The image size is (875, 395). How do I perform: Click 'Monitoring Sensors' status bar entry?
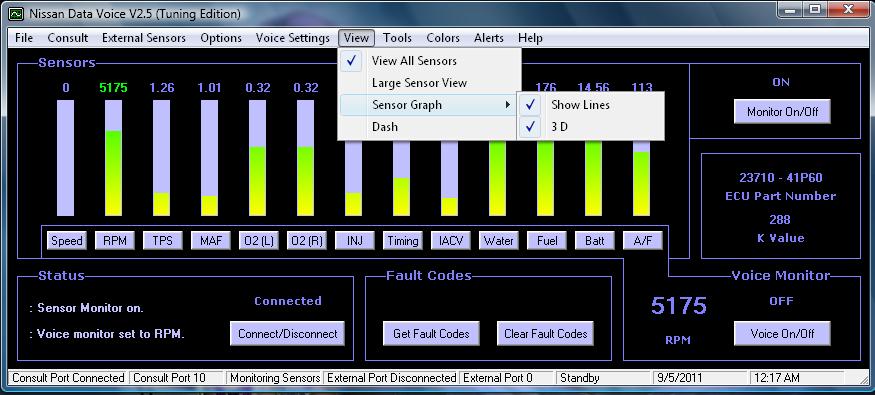pyautogui.click(x=275, y=378)
